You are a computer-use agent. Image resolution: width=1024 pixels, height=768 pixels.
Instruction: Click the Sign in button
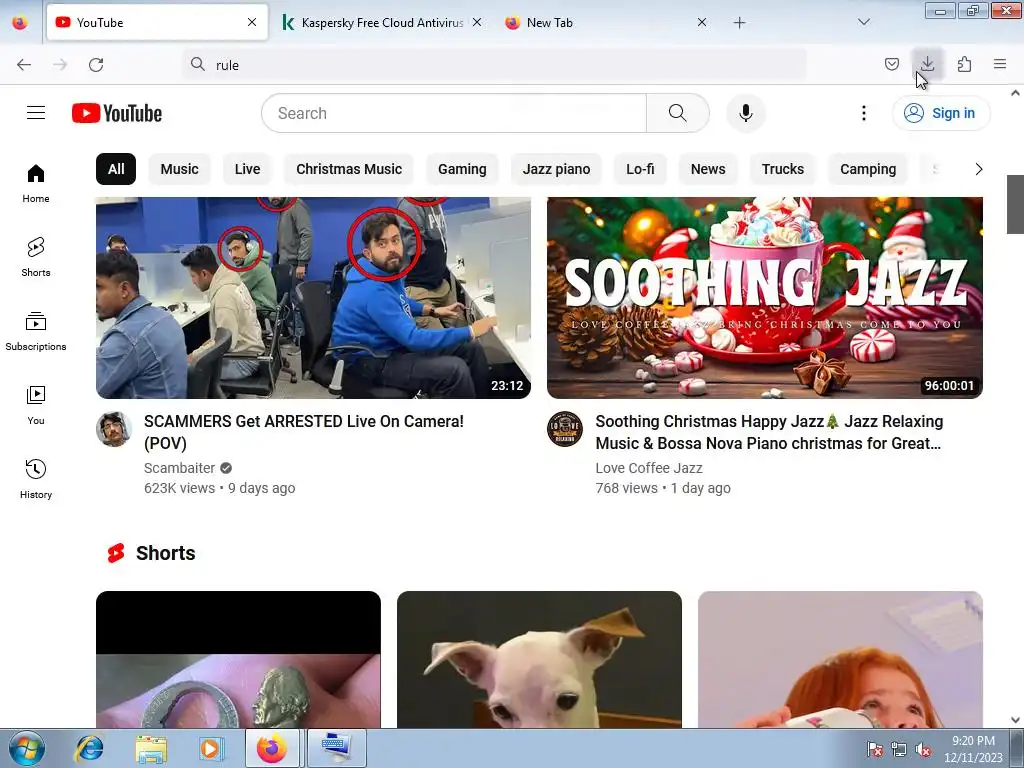941,113
